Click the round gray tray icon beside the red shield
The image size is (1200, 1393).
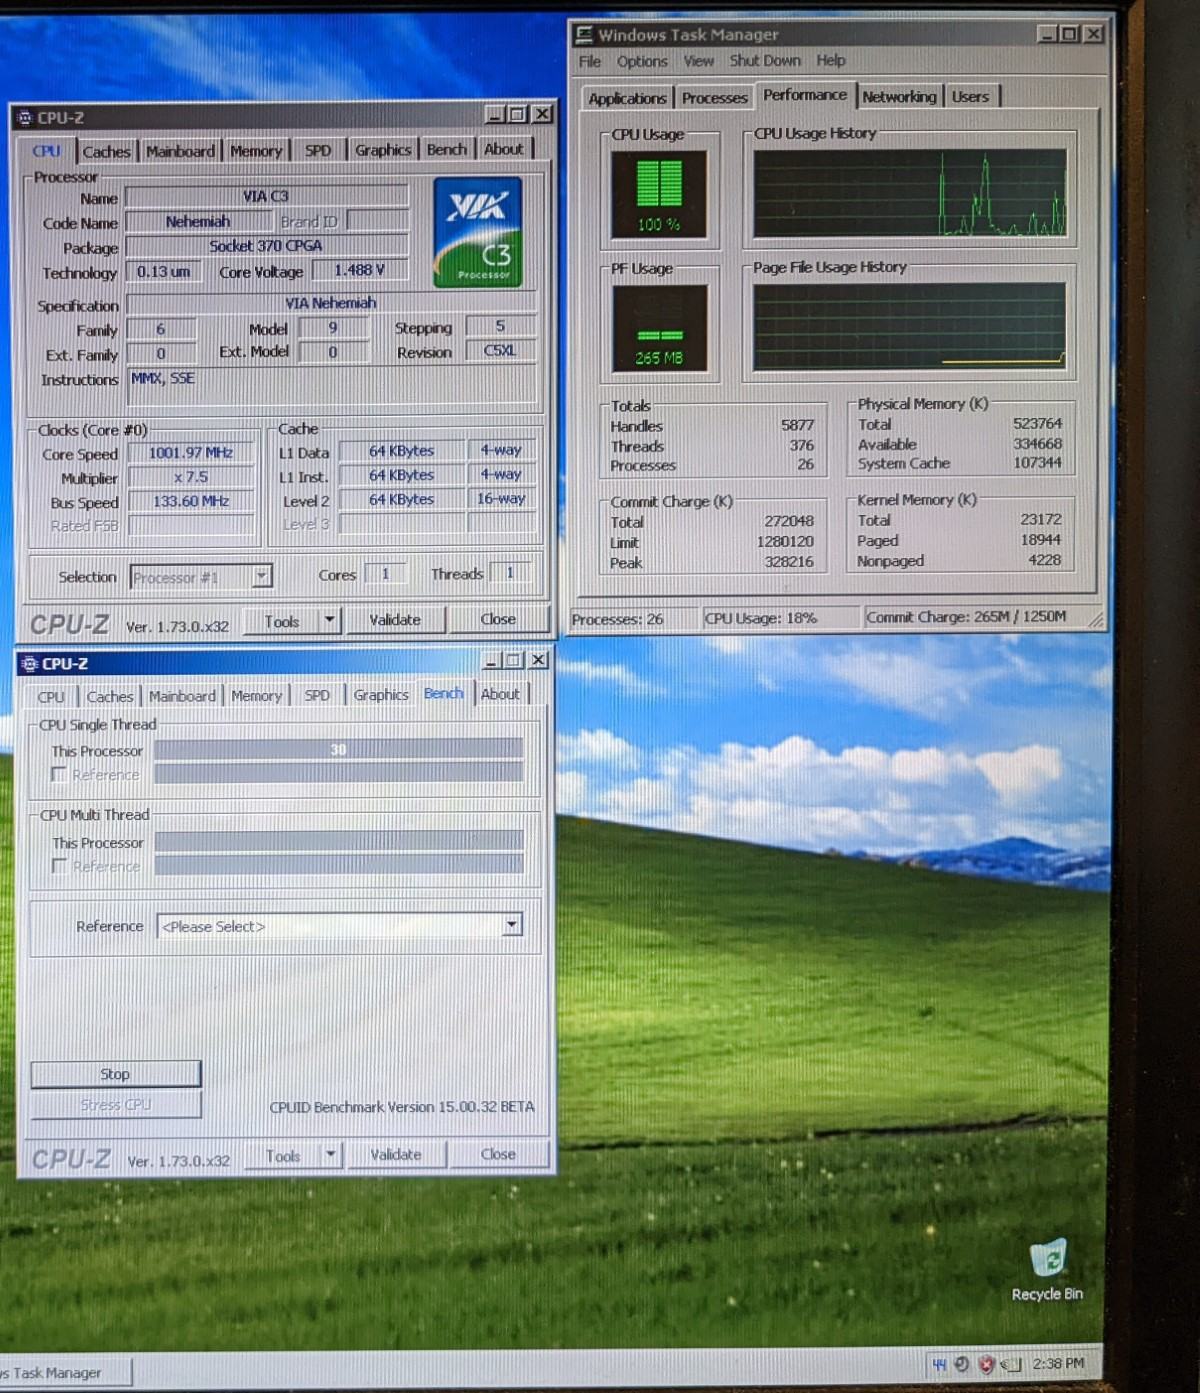click(x=962, y=1364)
